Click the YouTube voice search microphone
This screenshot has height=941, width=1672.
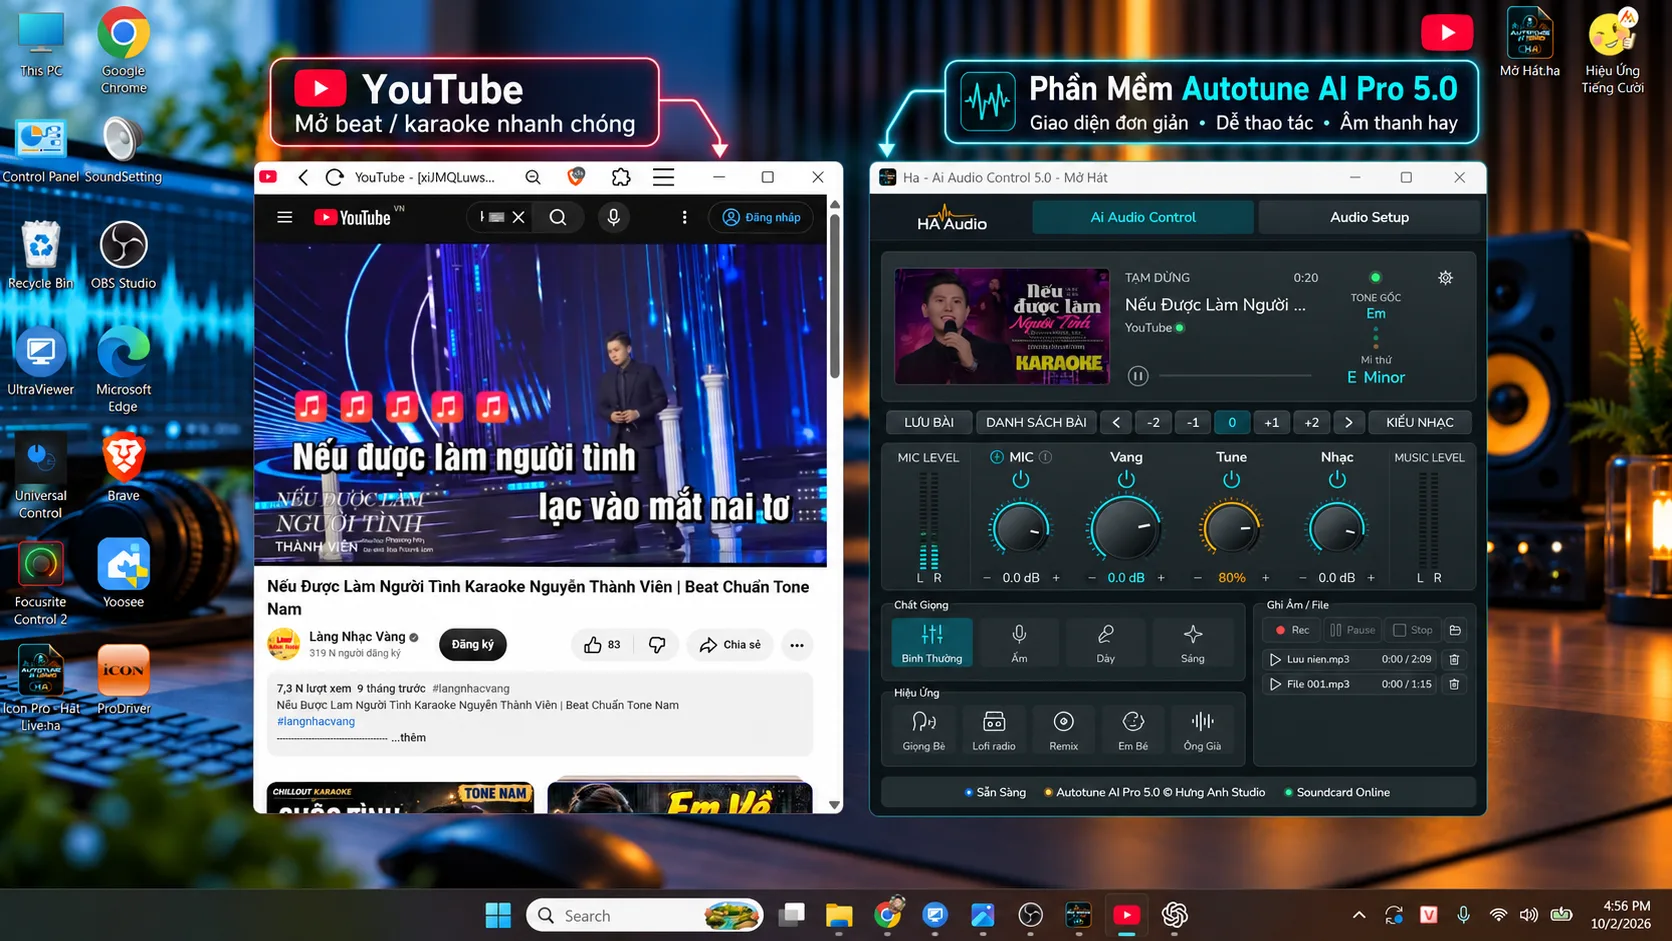coord(614,217)
